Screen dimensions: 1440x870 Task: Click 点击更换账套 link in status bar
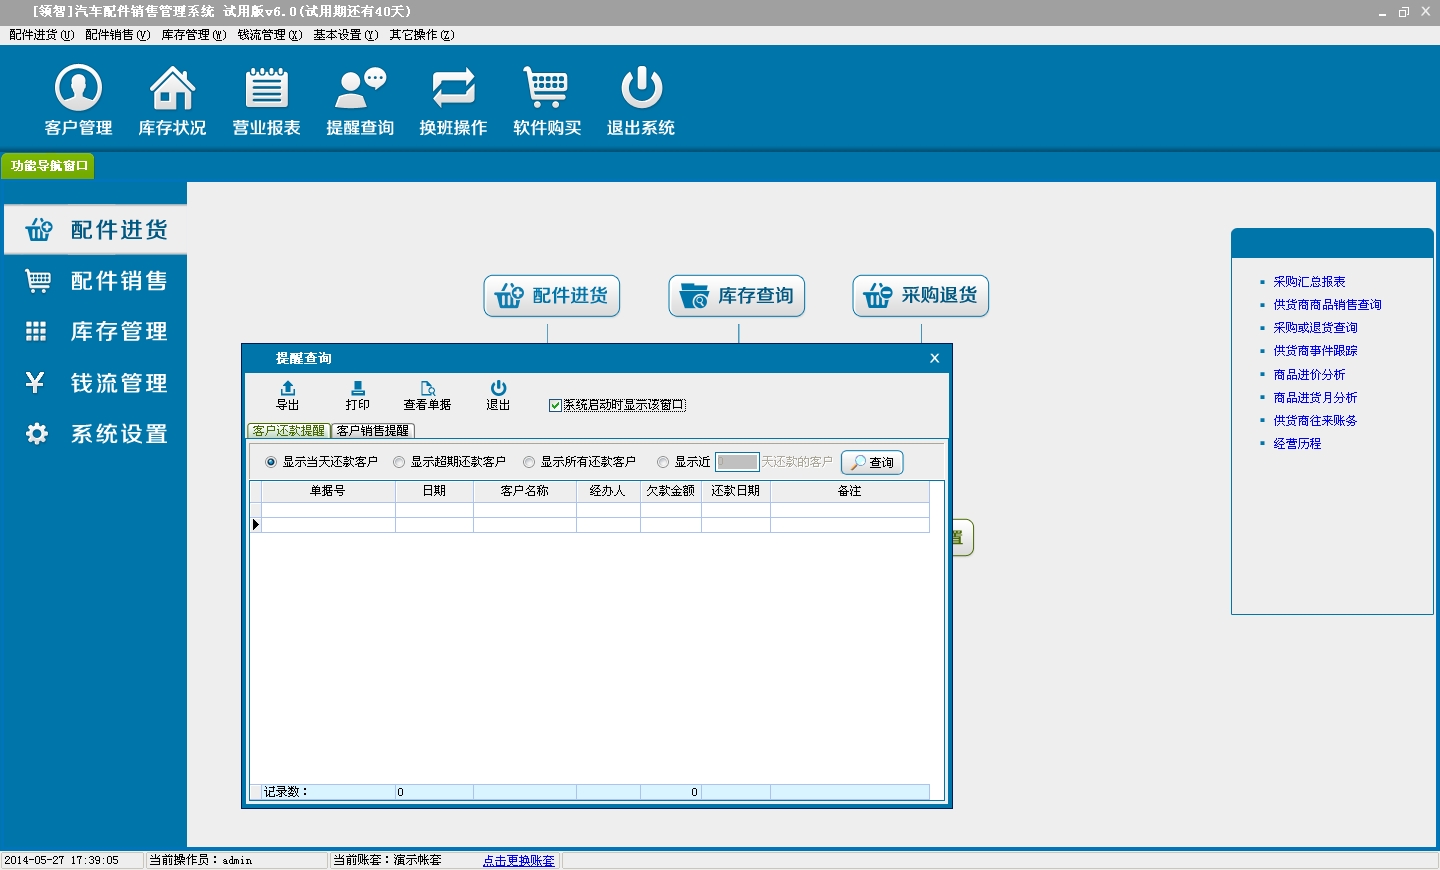pos(519,860)
